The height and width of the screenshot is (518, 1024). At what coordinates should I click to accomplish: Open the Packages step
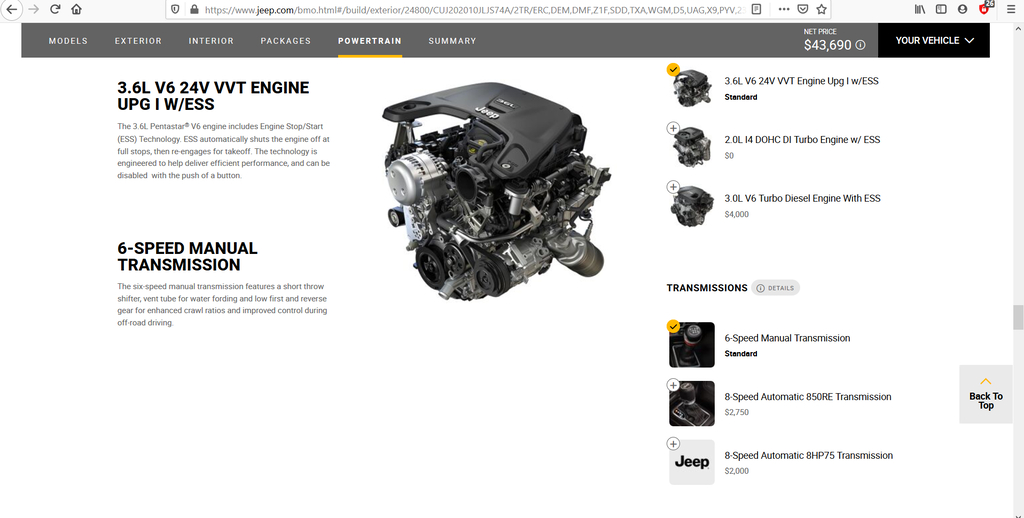coord(285,40)
